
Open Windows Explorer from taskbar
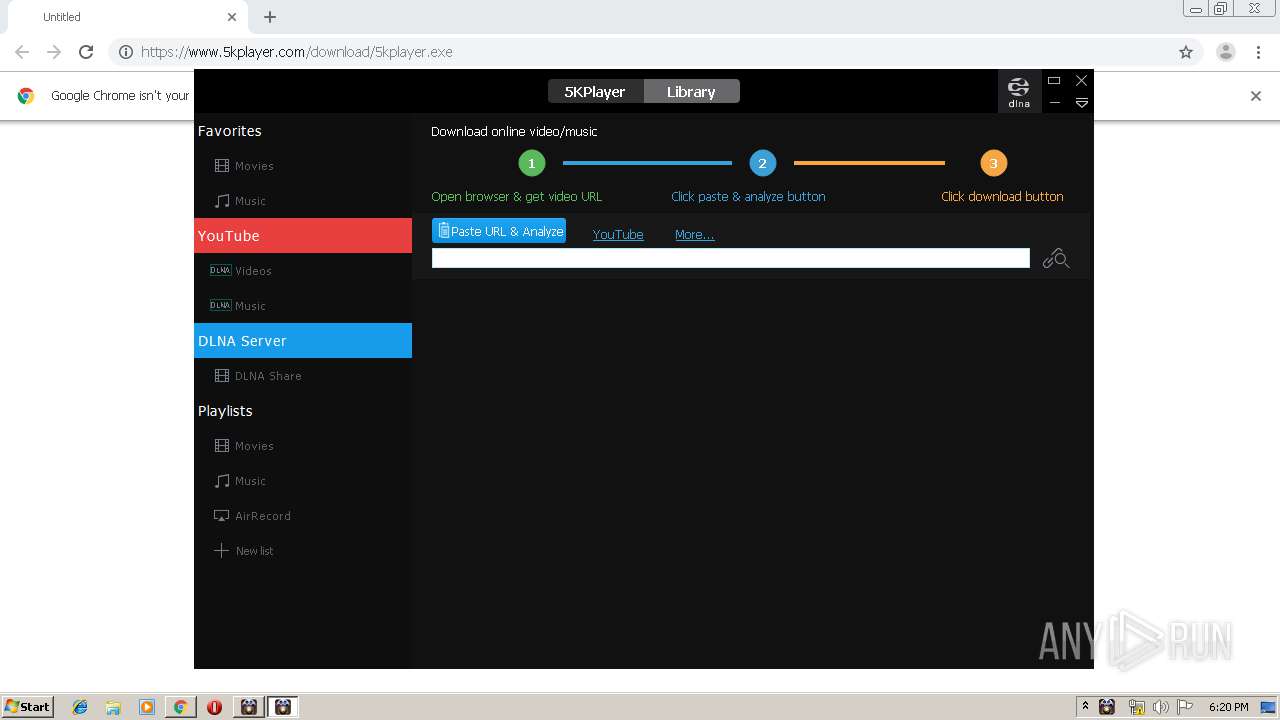[113, 707]
